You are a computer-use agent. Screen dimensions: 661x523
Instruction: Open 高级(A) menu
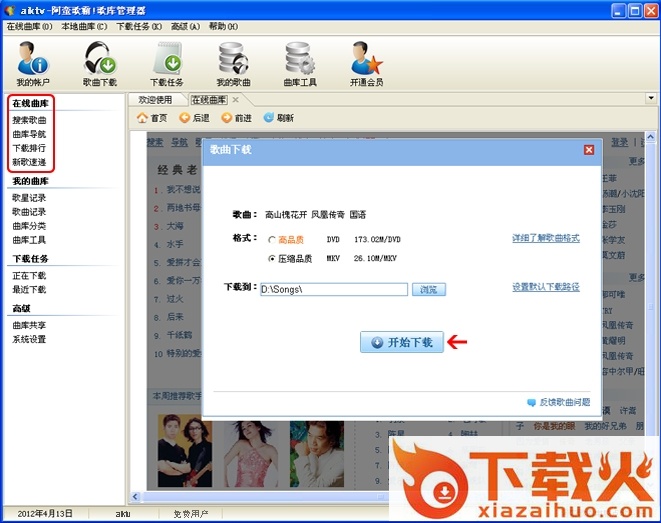pos(185,27)
